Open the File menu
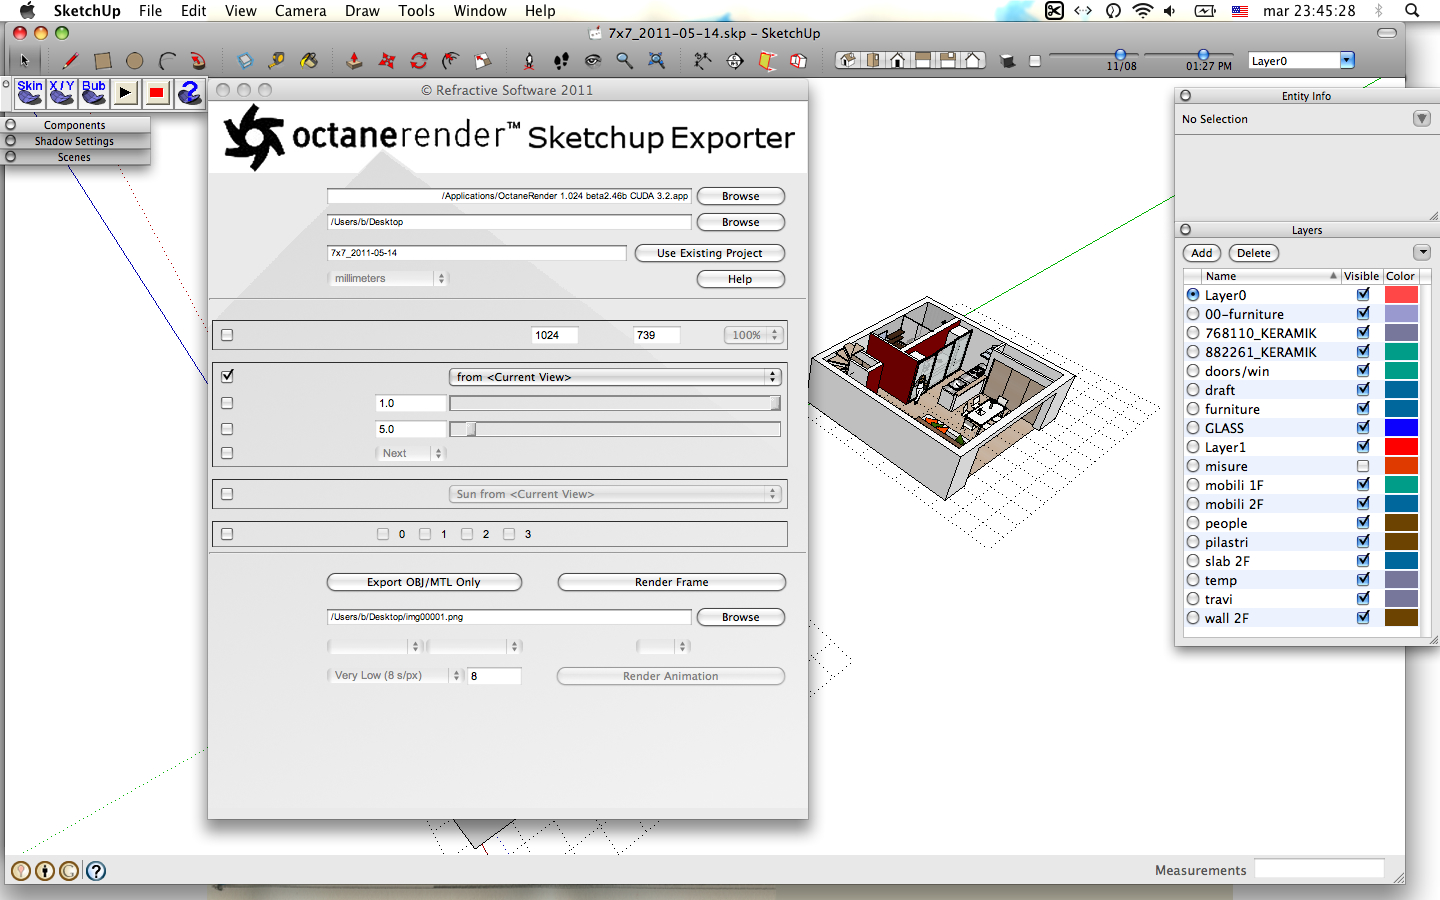This screenshot has width=1440, height=900. click(x=150, y=11)
